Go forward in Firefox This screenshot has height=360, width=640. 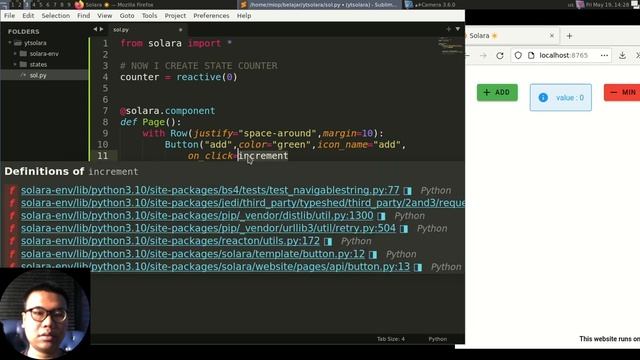[x=484, y=56]
